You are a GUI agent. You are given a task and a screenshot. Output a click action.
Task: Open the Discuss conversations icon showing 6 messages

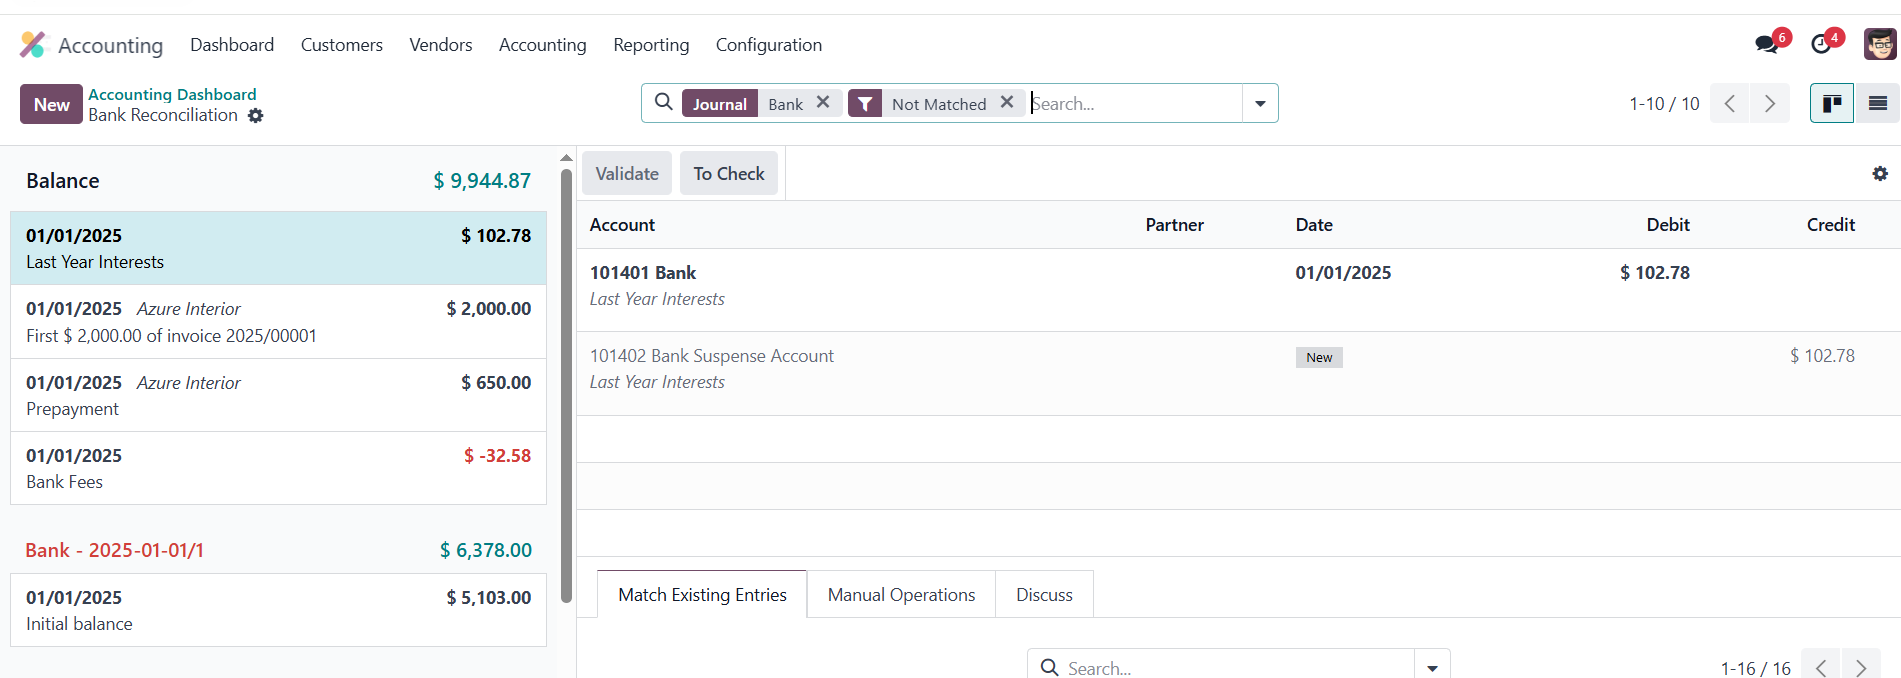[x=1768, y=44]
